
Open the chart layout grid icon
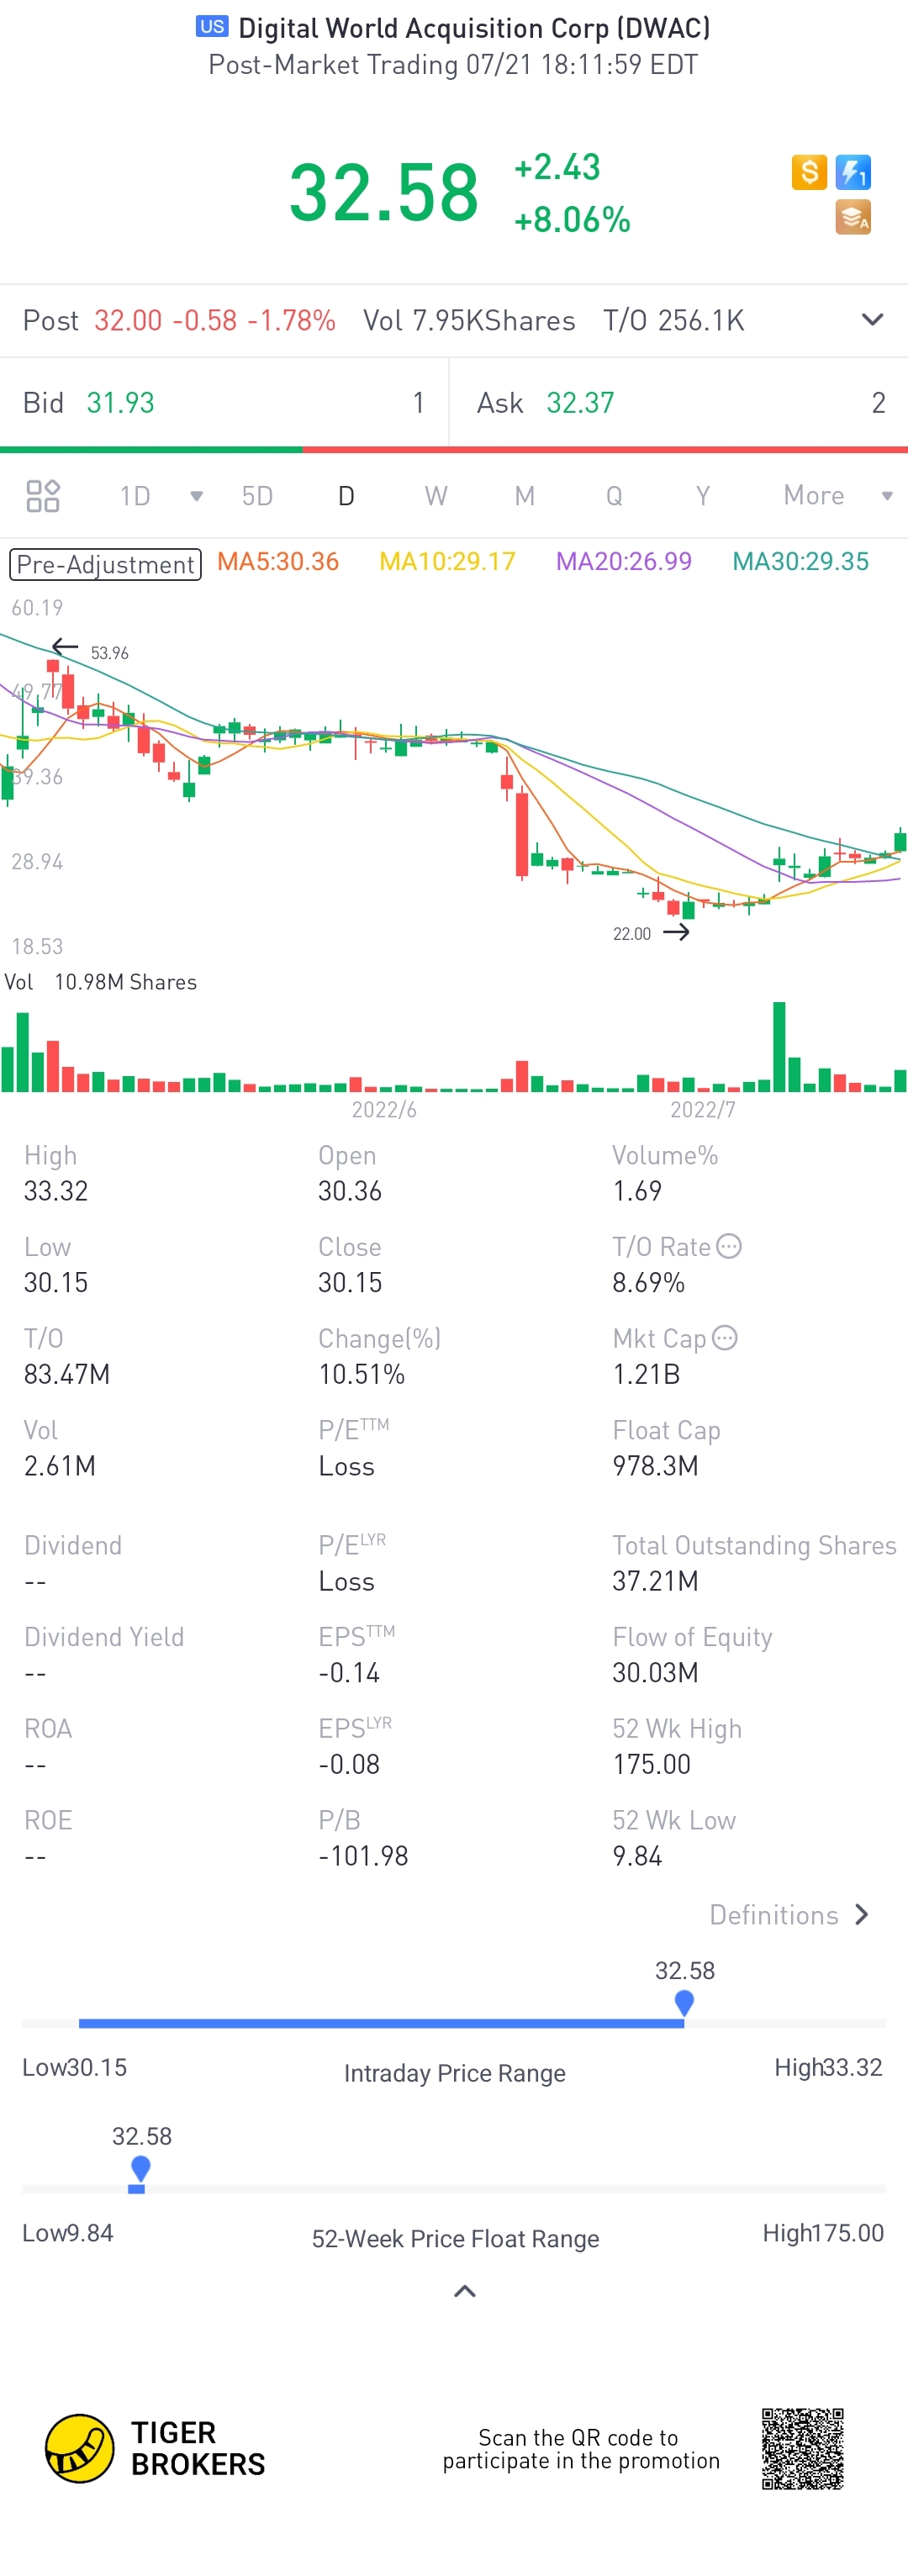(43, 496)
